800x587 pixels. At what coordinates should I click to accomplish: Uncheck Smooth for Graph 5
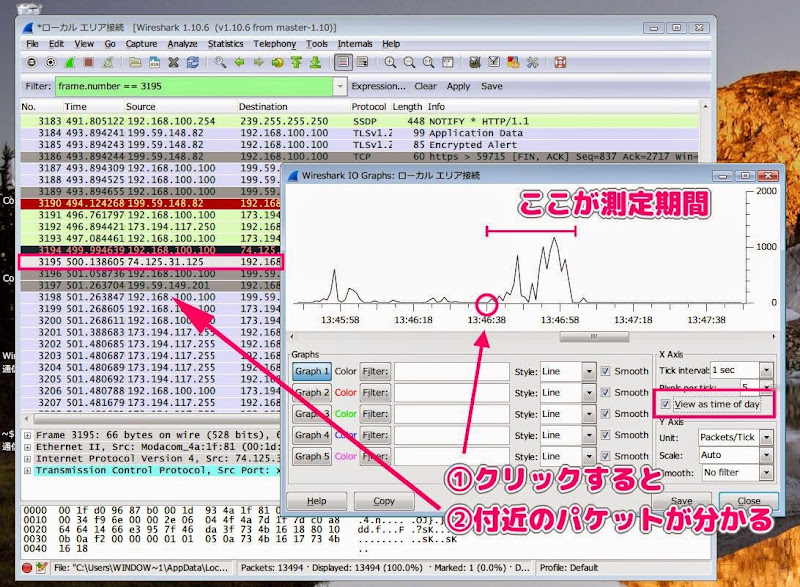[605, 456]
